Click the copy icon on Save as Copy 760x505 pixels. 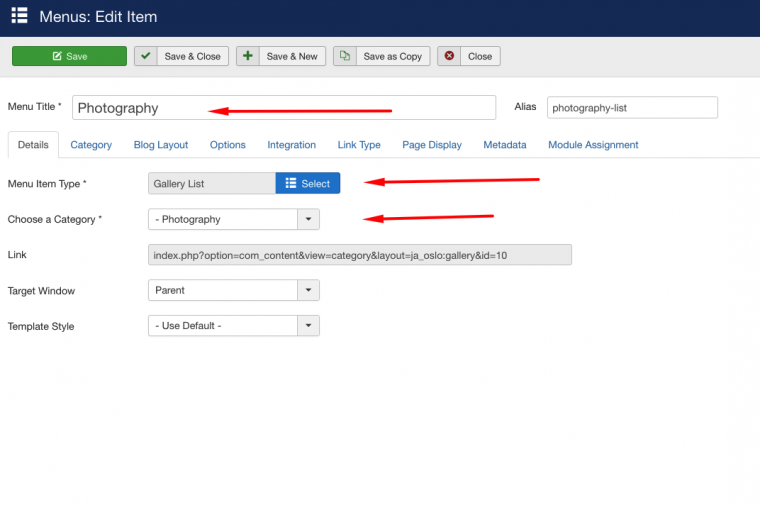[345, 56]
